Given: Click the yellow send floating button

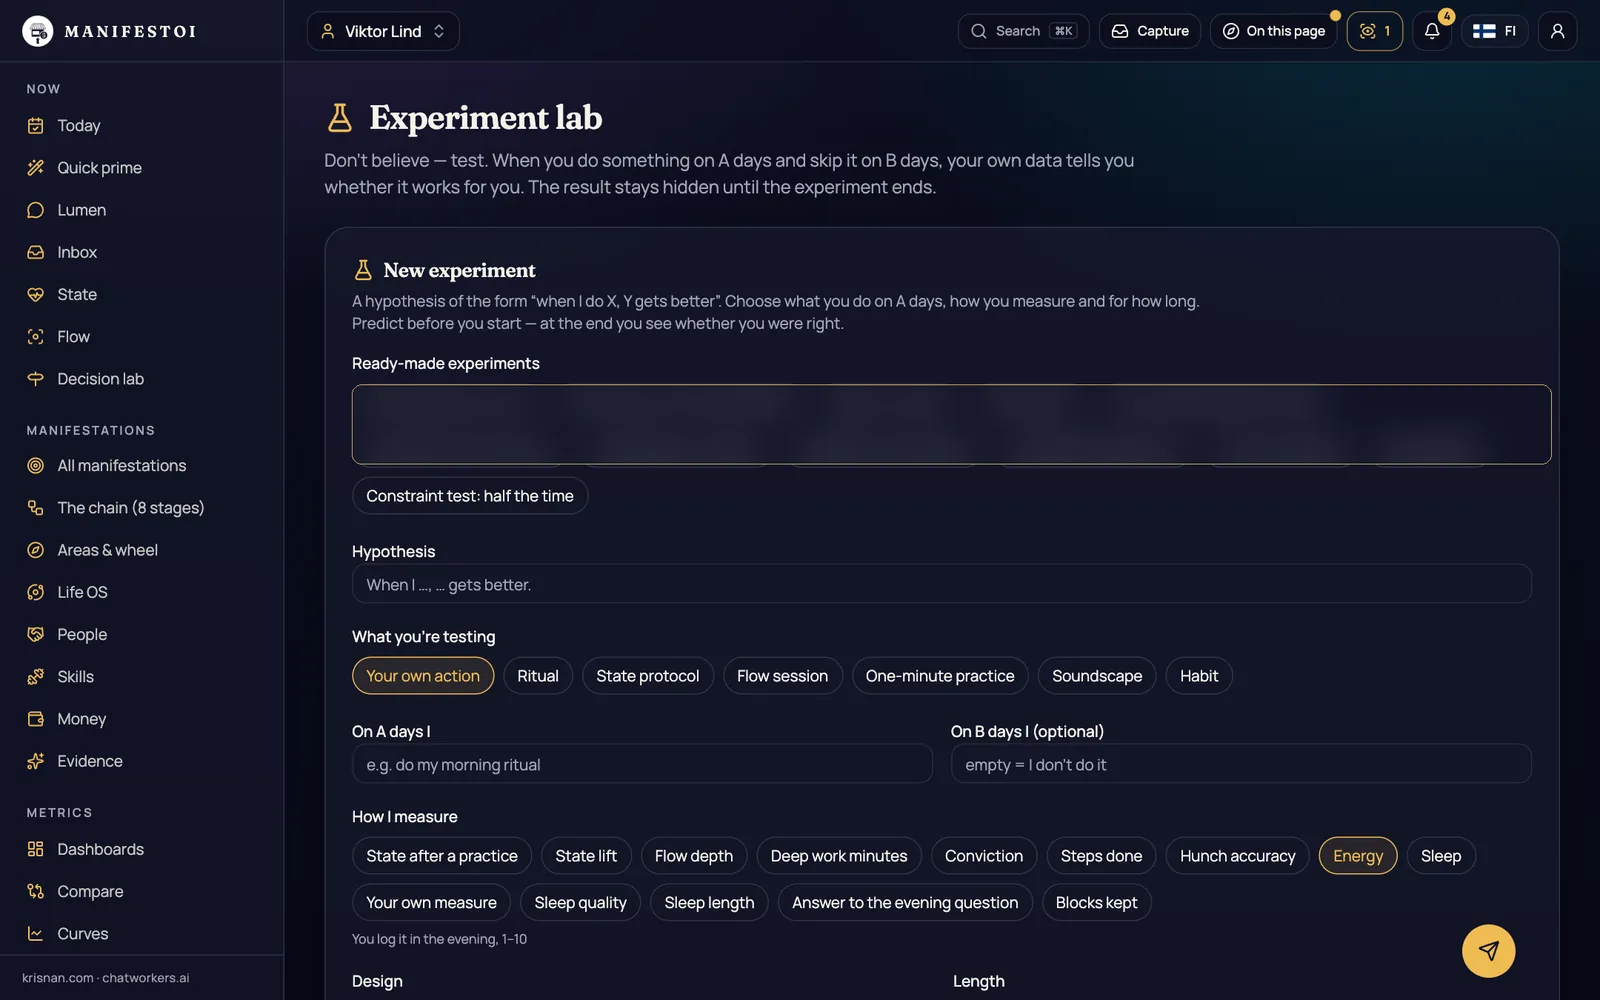Looking at the screenshot, I should click(1488, 951).
